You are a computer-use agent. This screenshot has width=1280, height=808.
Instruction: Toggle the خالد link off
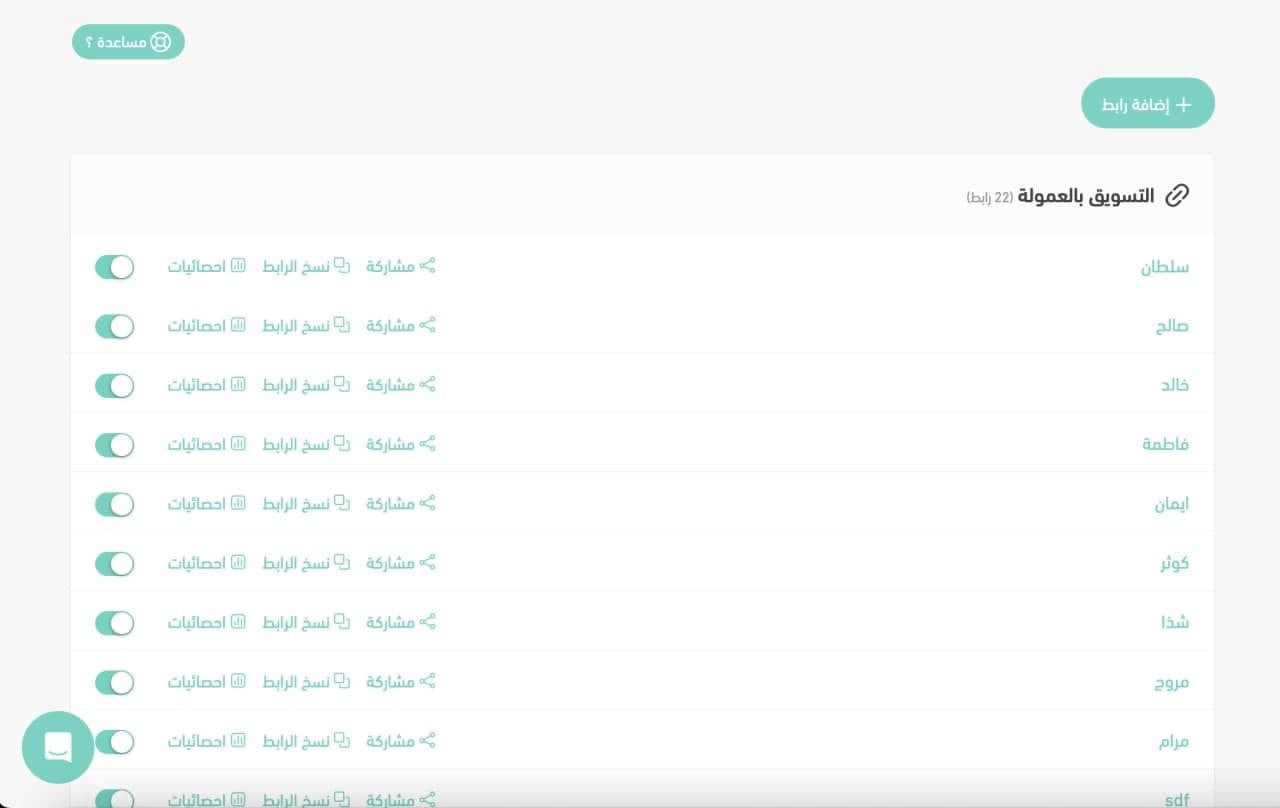[x=115, y=385]
